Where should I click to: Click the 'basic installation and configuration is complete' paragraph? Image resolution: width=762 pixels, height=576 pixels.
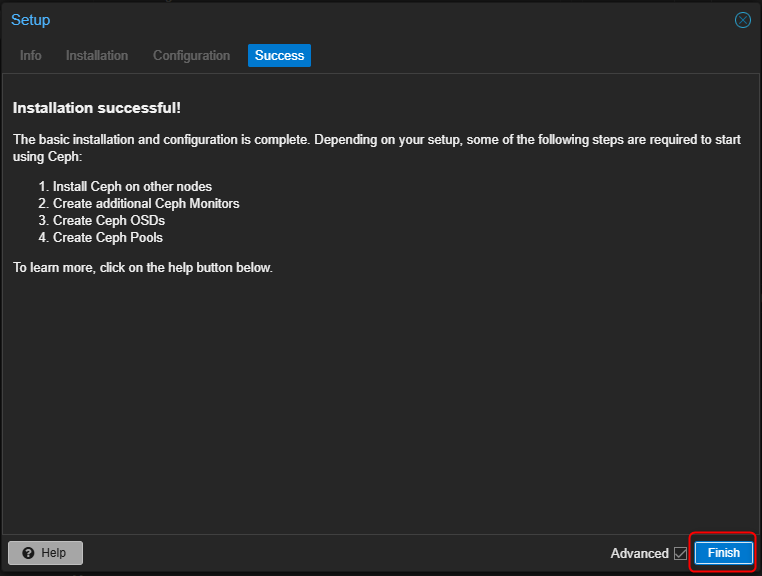377,148
